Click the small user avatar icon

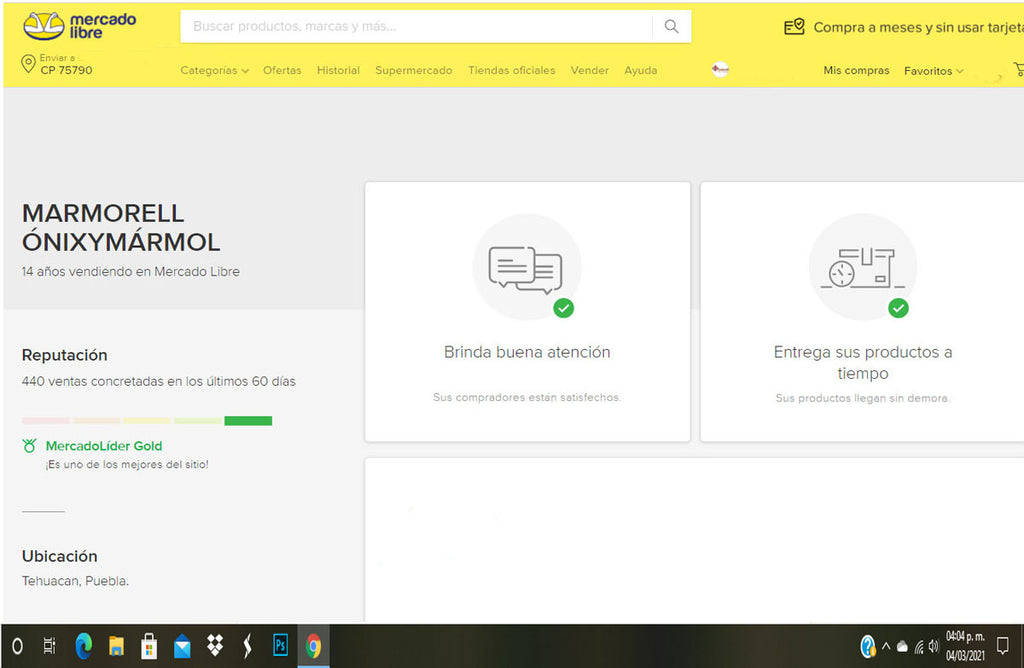[x=720, y=69]
